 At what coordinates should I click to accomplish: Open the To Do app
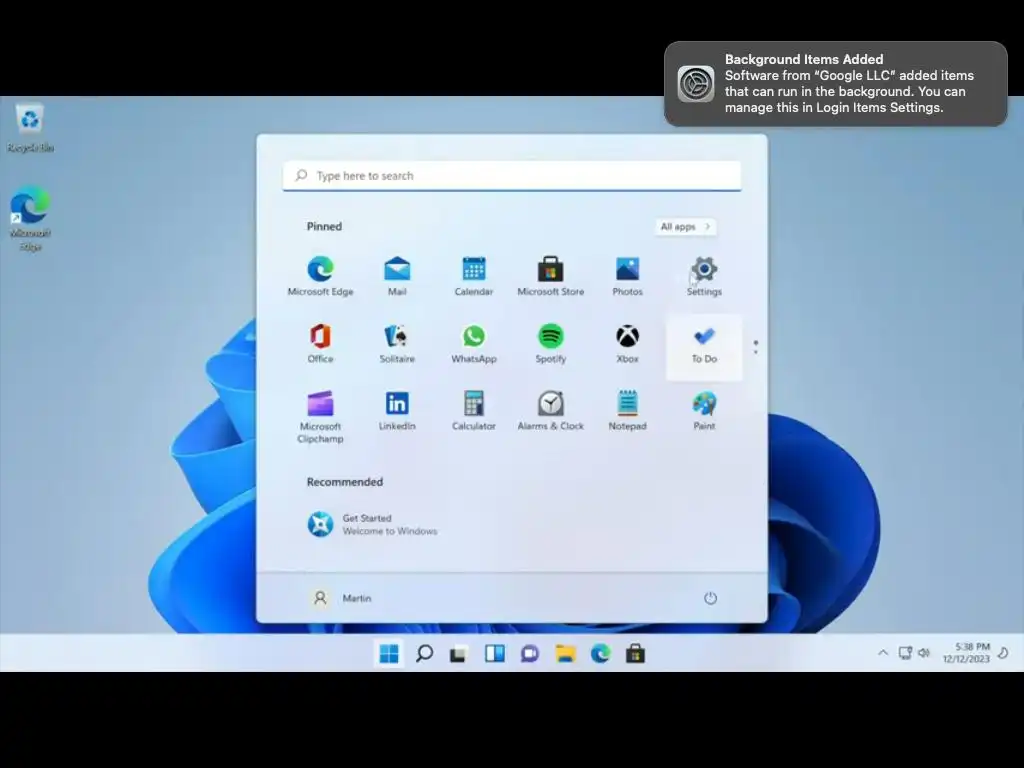click(704, 347)
